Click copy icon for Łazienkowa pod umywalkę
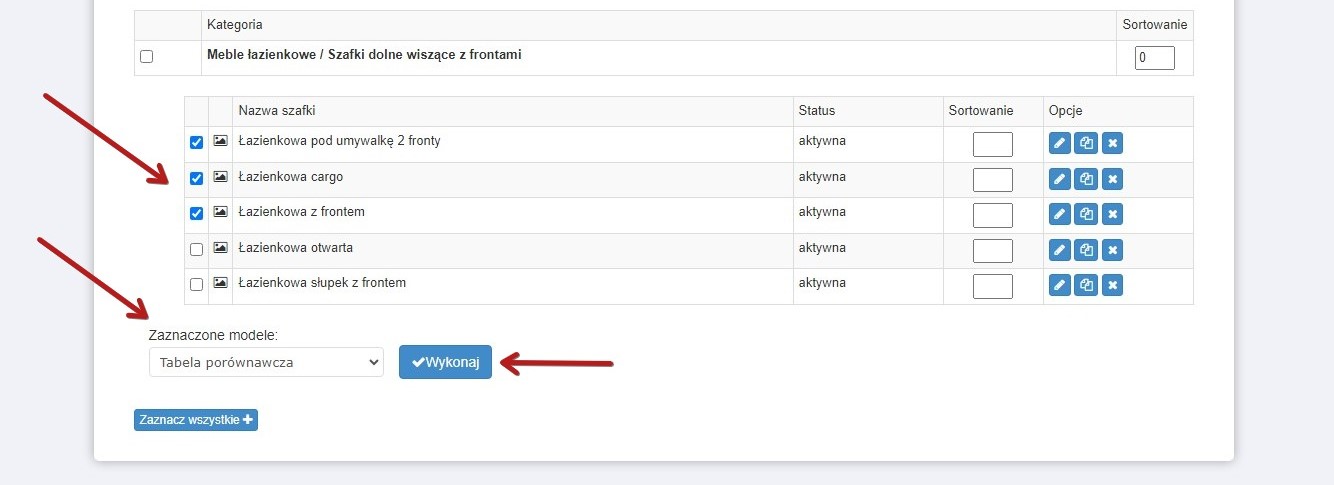1334x485 pixels. [x=1085, y=143]
